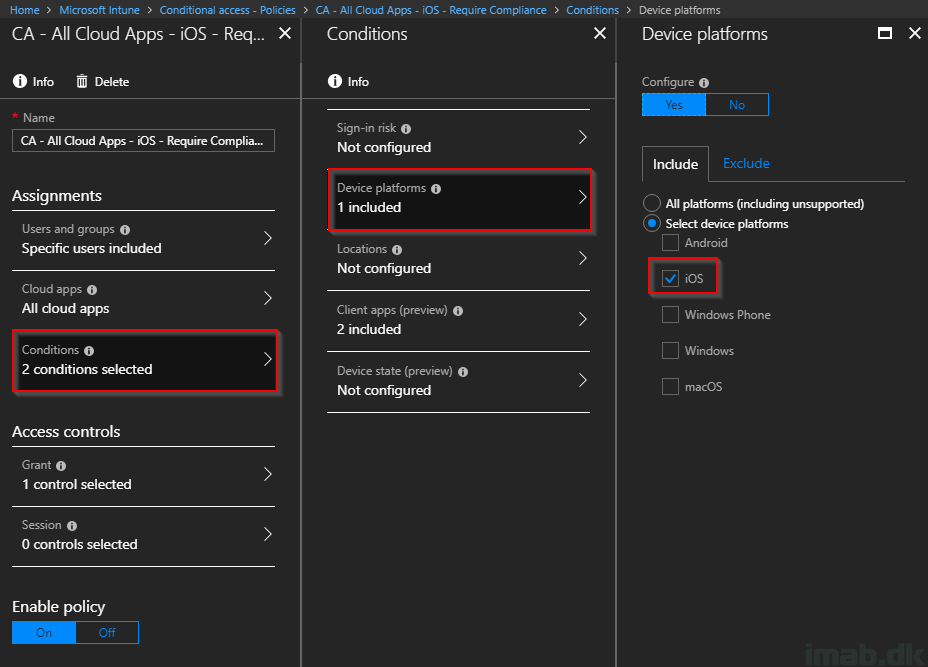Open Info icon in policy blade
The width and height of the screenshot is (928, 667).
pyautogui.click(x=20, y=81)
